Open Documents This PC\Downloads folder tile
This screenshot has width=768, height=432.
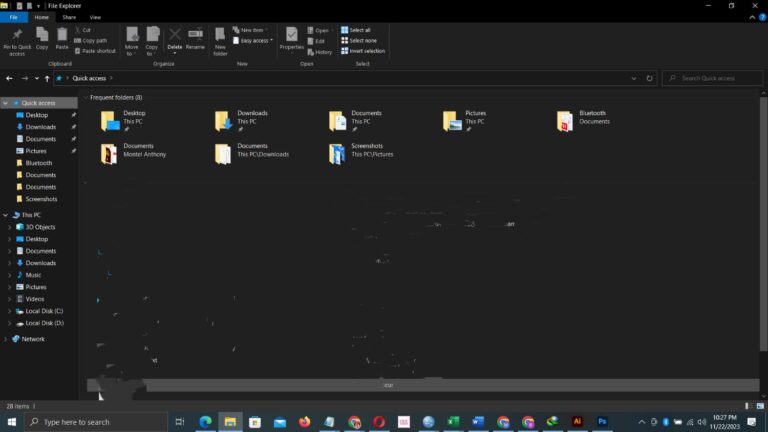(252, 153)
